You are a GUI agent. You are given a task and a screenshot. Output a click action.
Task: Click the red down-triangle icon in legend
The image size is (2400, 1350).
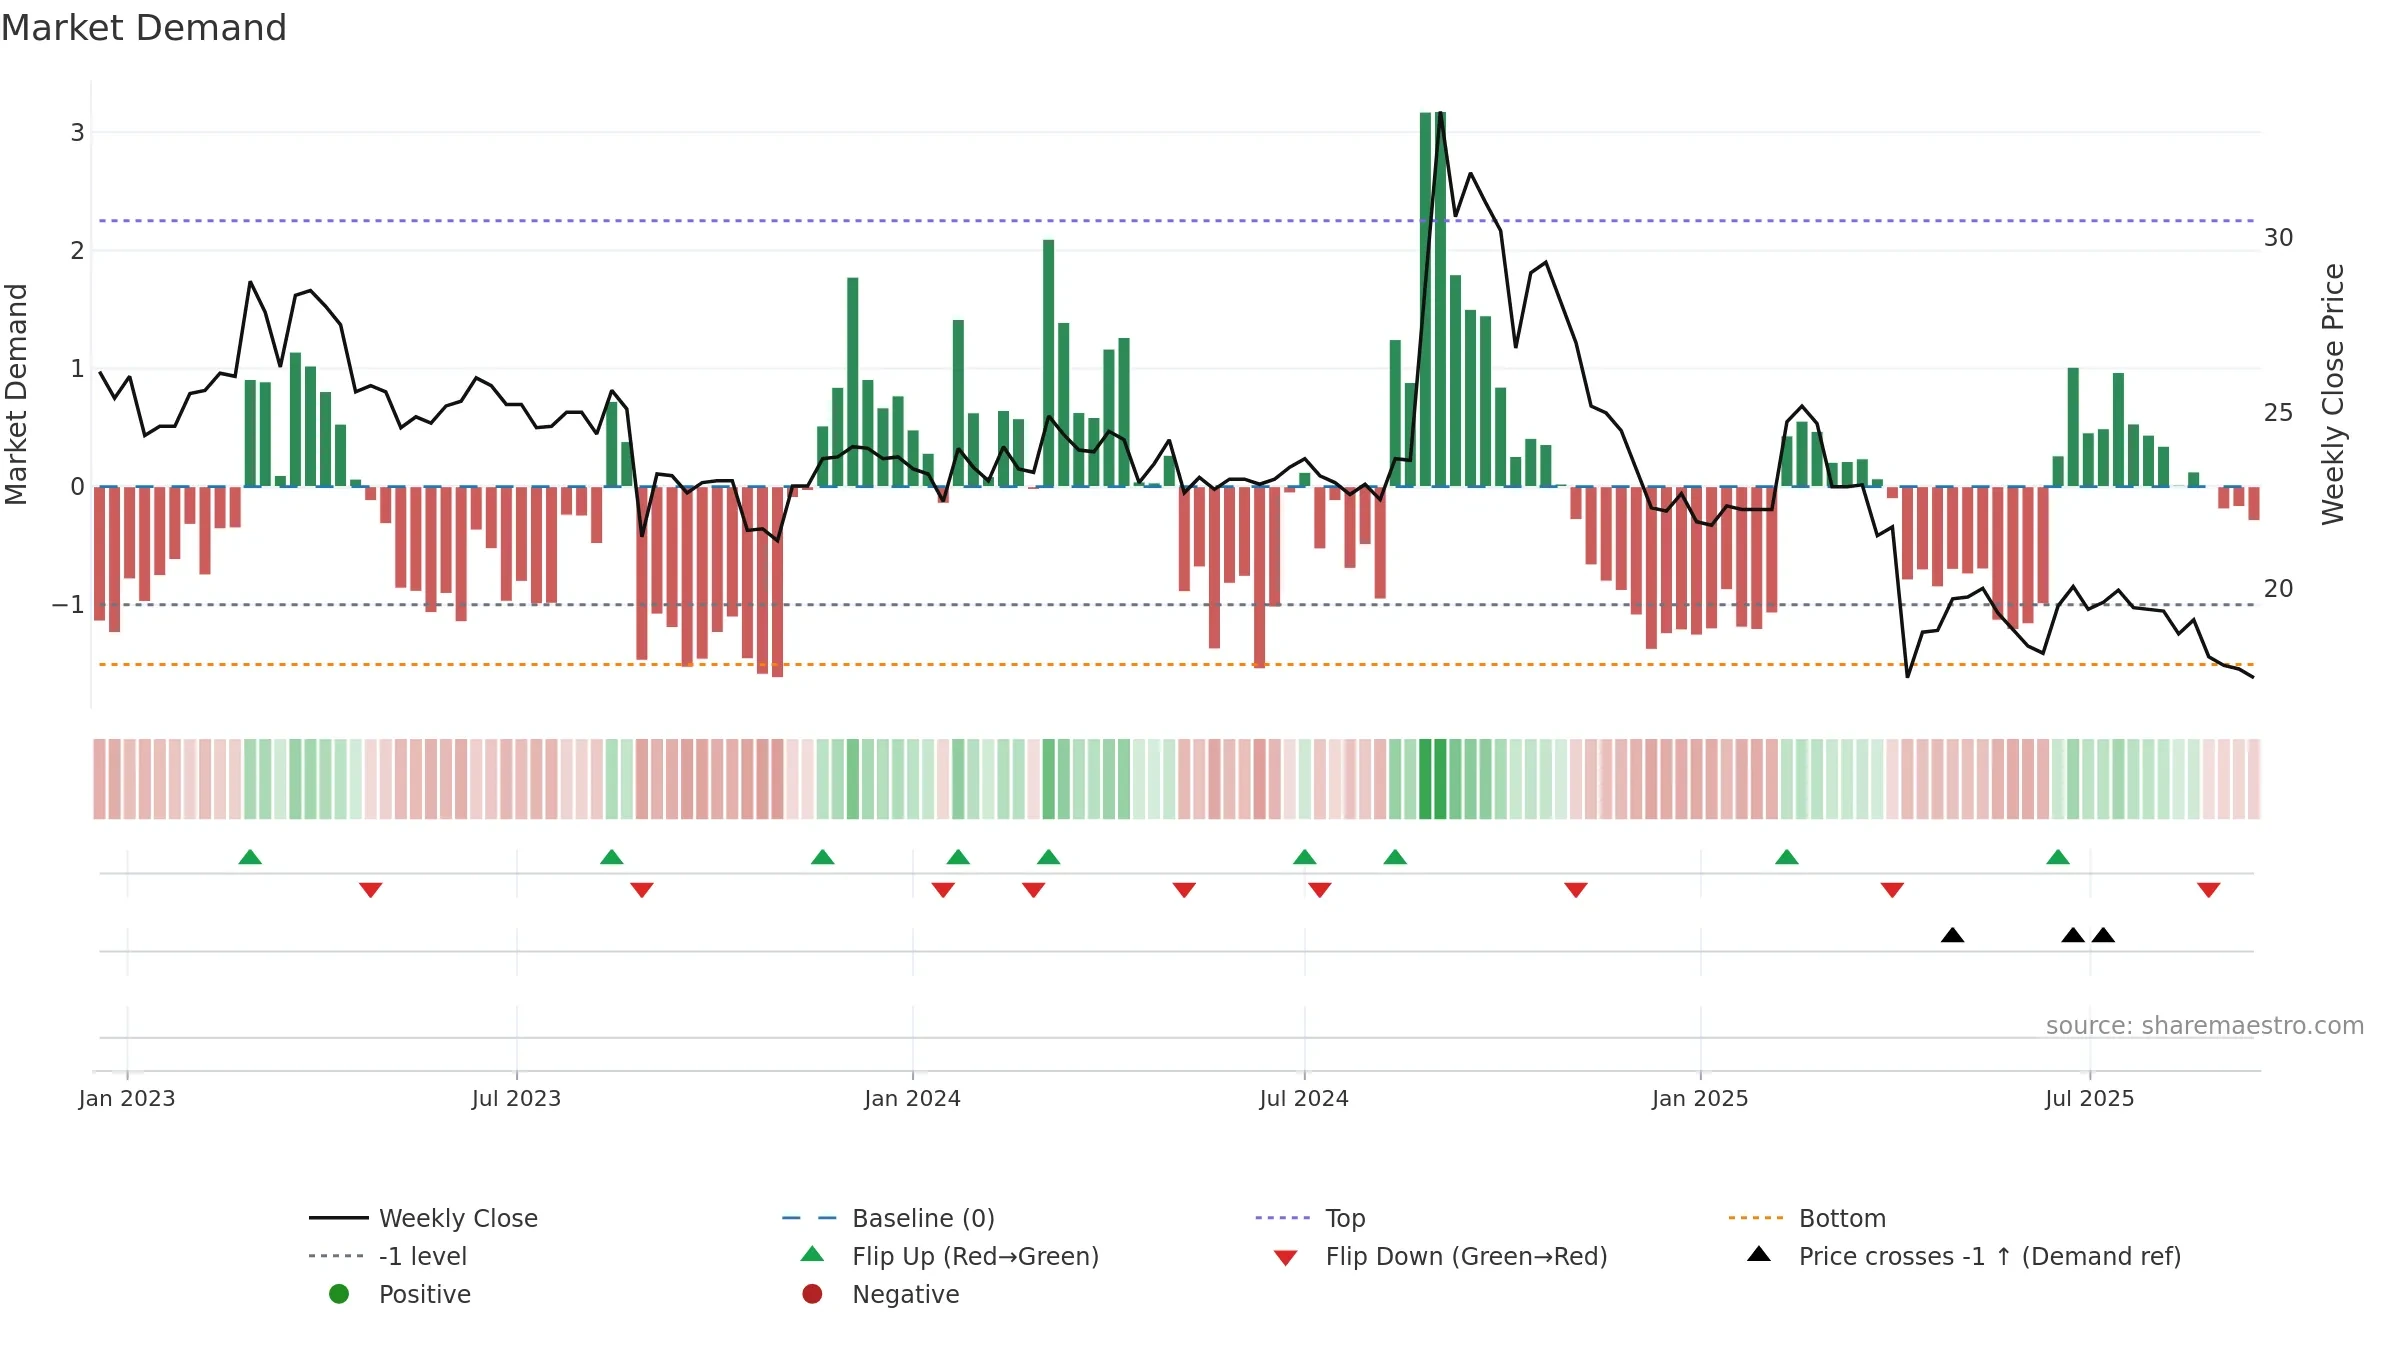[1286, 1258]
